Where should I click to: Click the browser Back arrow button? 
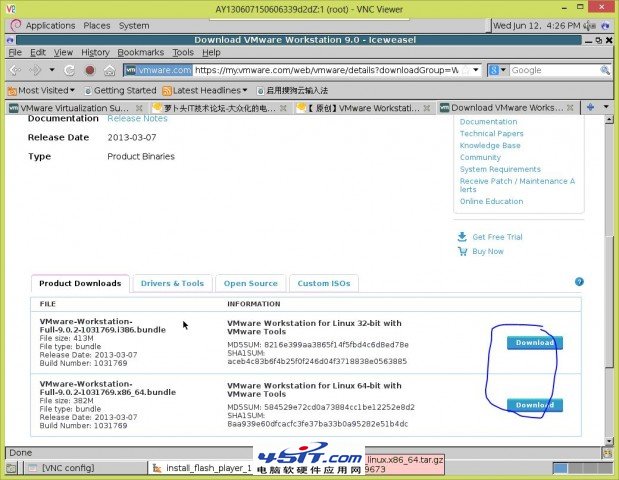[15, 70]
